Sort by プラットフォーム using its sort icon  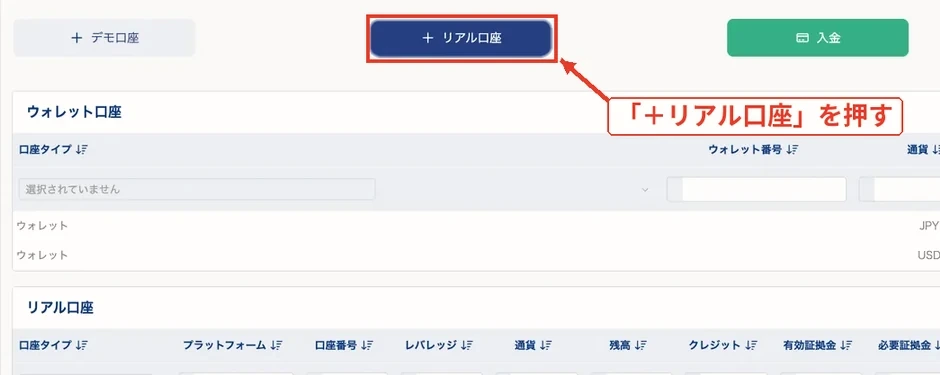(276, 345)
